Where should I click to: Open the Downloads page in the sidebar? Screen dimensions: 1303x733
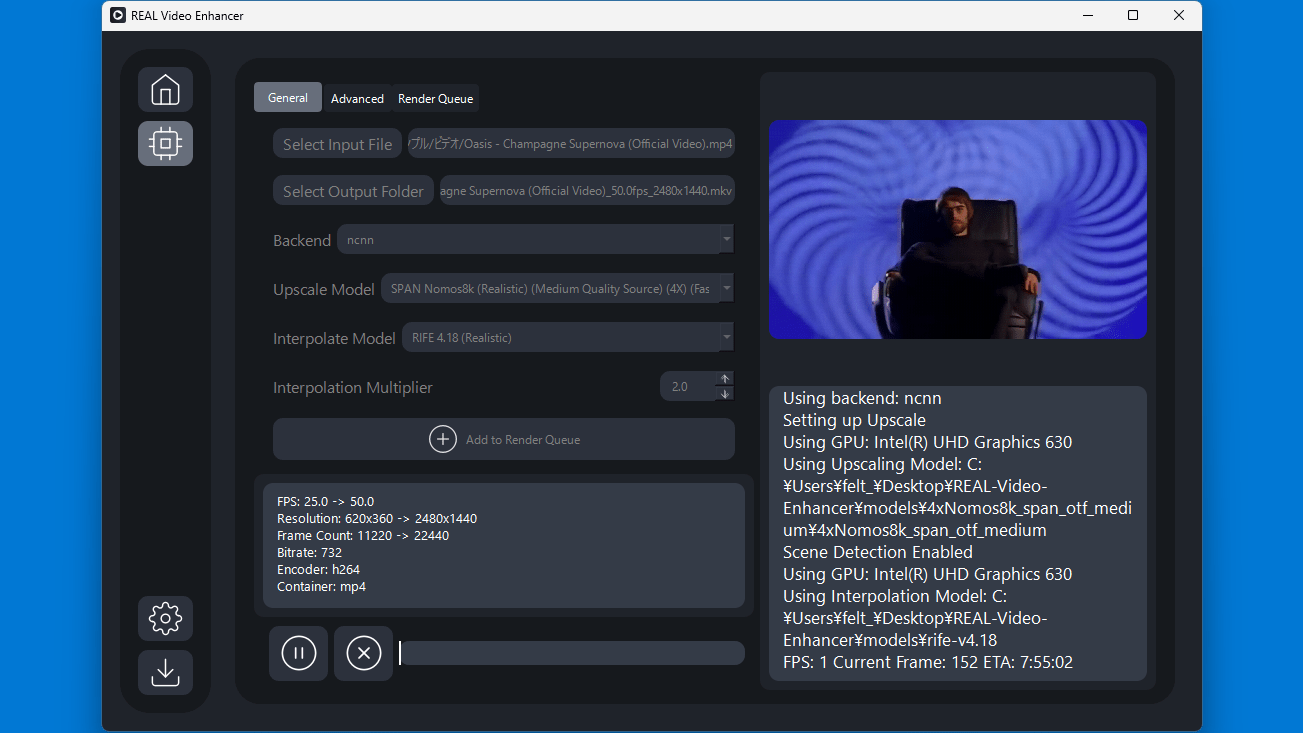click(165, 672)
